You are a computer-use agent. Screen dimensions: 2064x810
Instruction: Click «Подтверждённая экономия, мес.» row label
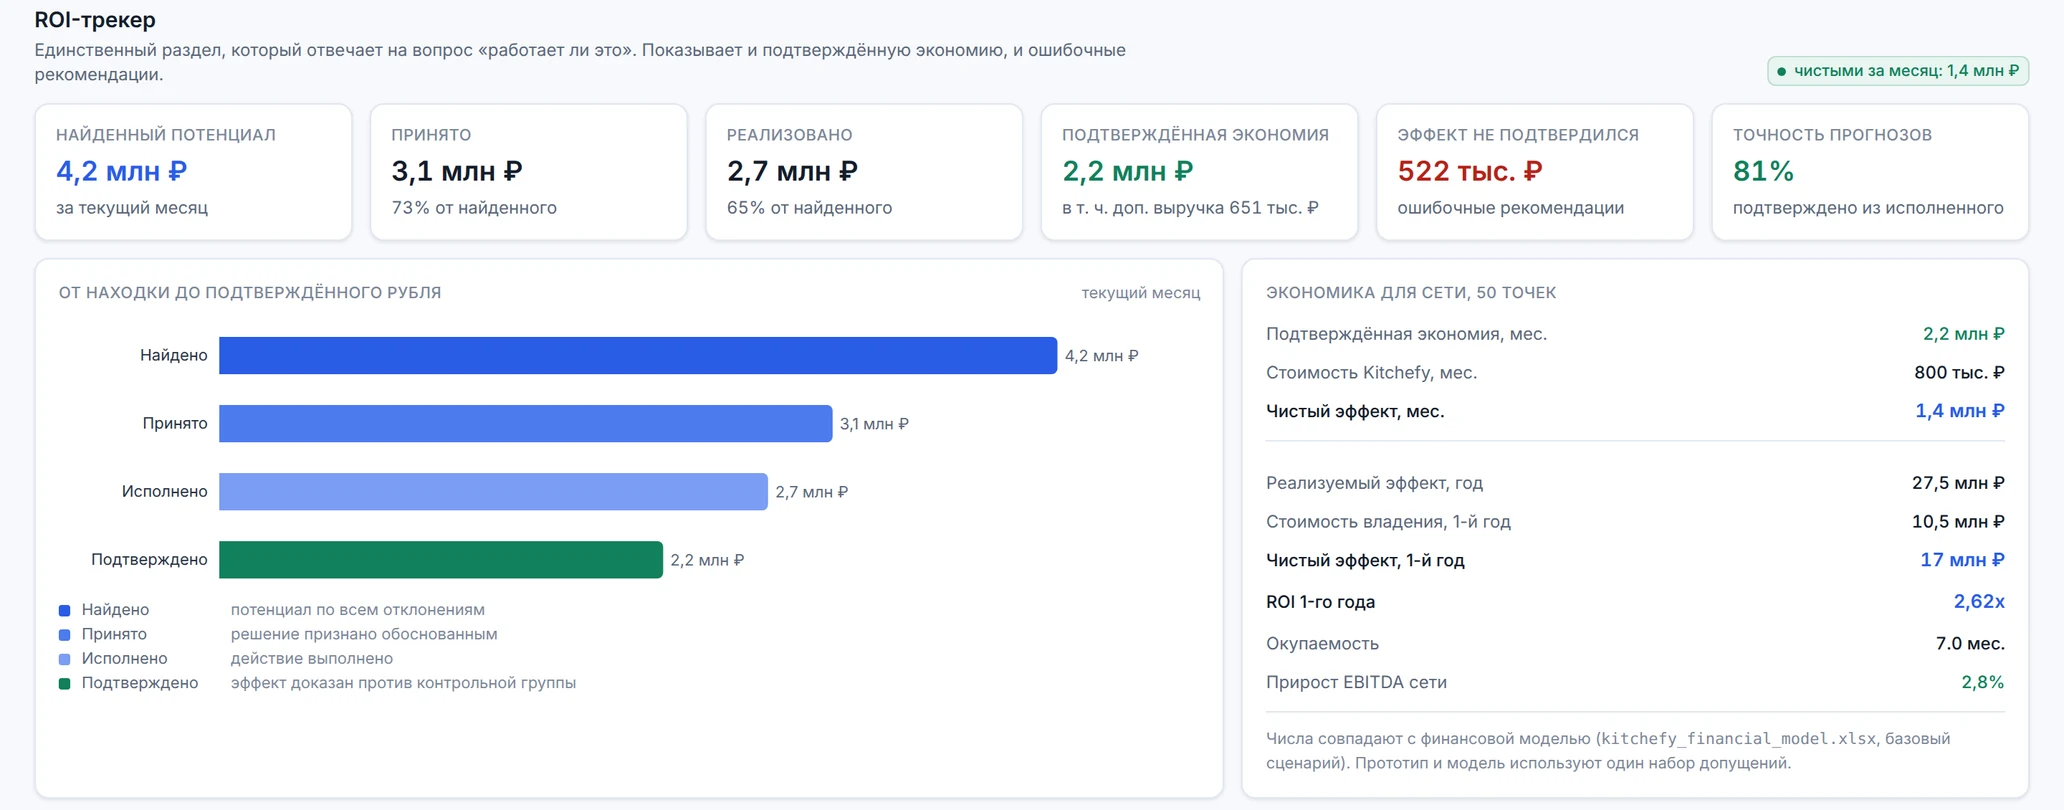point(1406,334)
